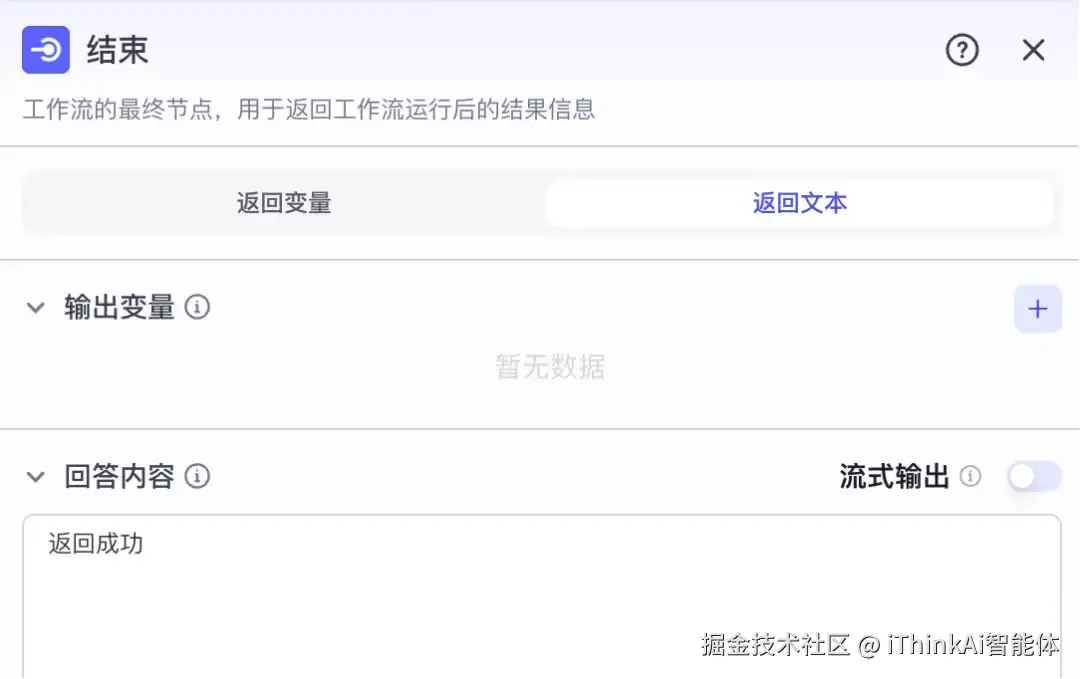Open help via the question mark icon
This screenshot has width=1080, height=679.
pyautogui.click(x=962, y=50)
